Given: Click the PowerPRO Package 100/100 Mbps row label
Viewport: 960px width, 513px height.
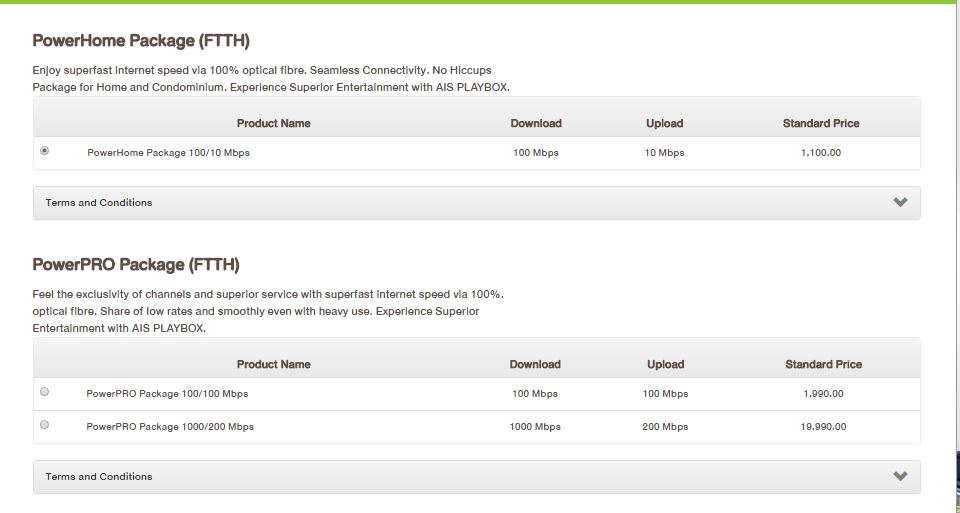Looking at the screenshot, I should 167,394.
